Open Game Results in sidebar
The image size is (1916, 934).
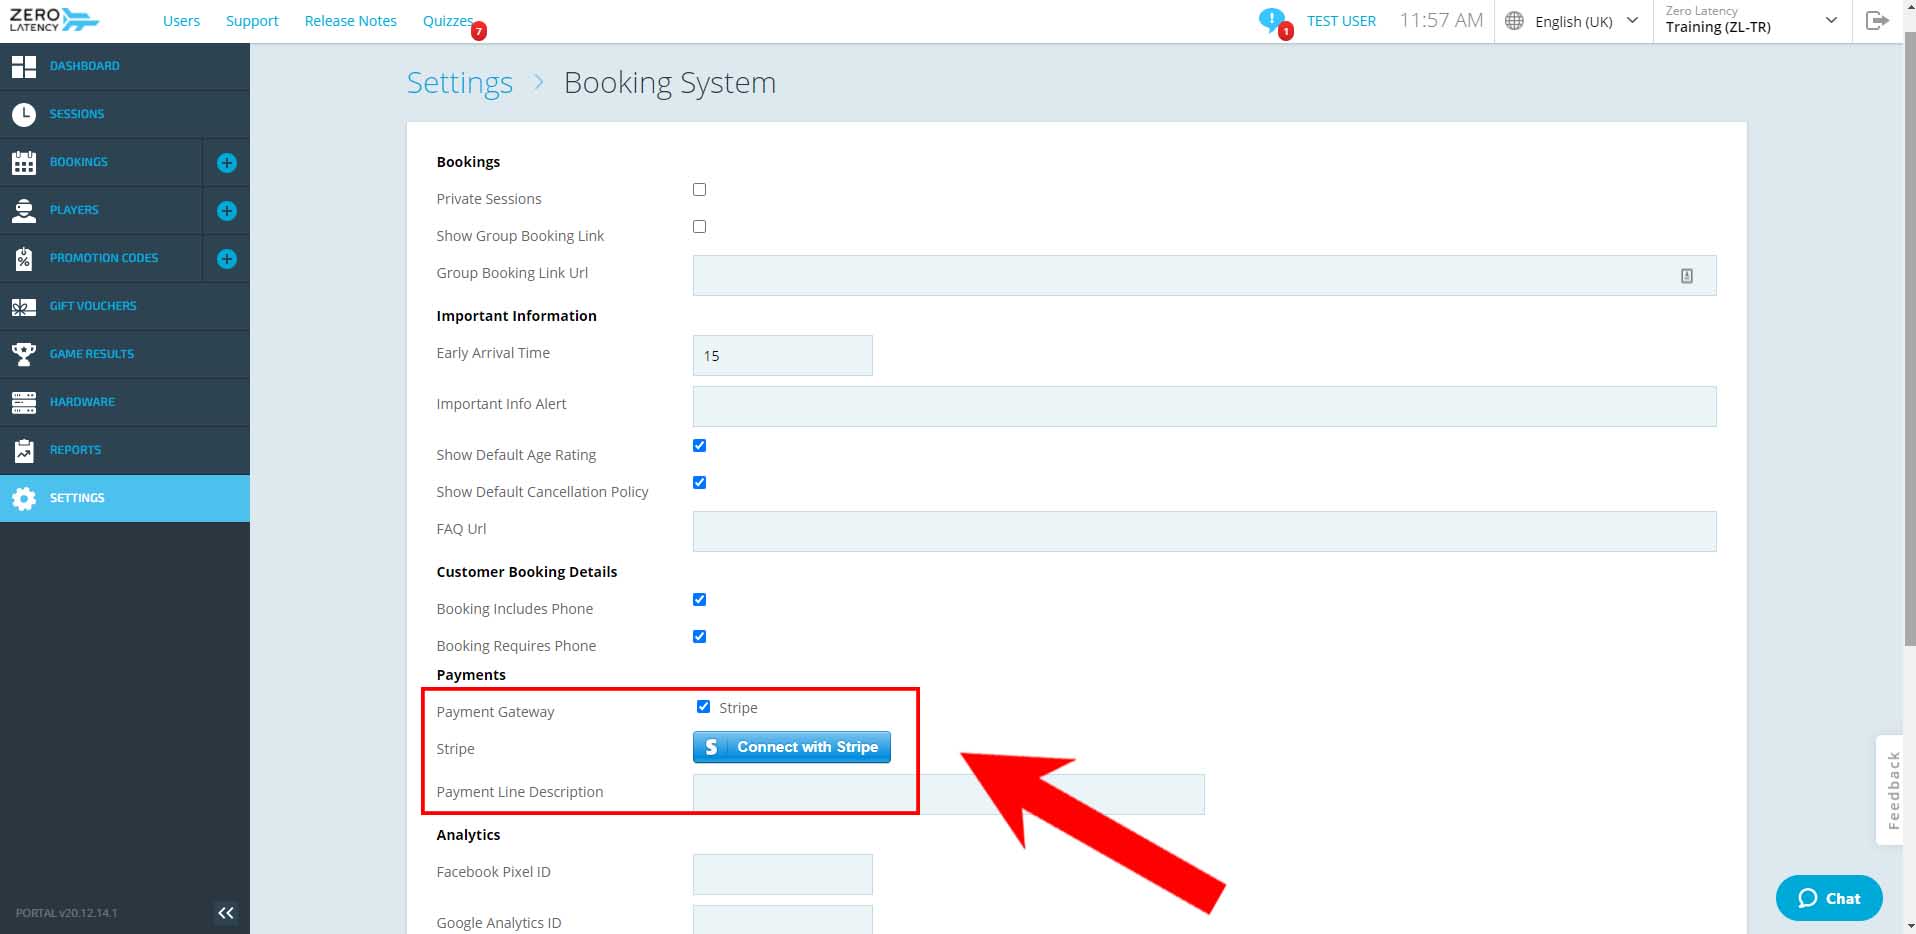click(x=125, y=354)
